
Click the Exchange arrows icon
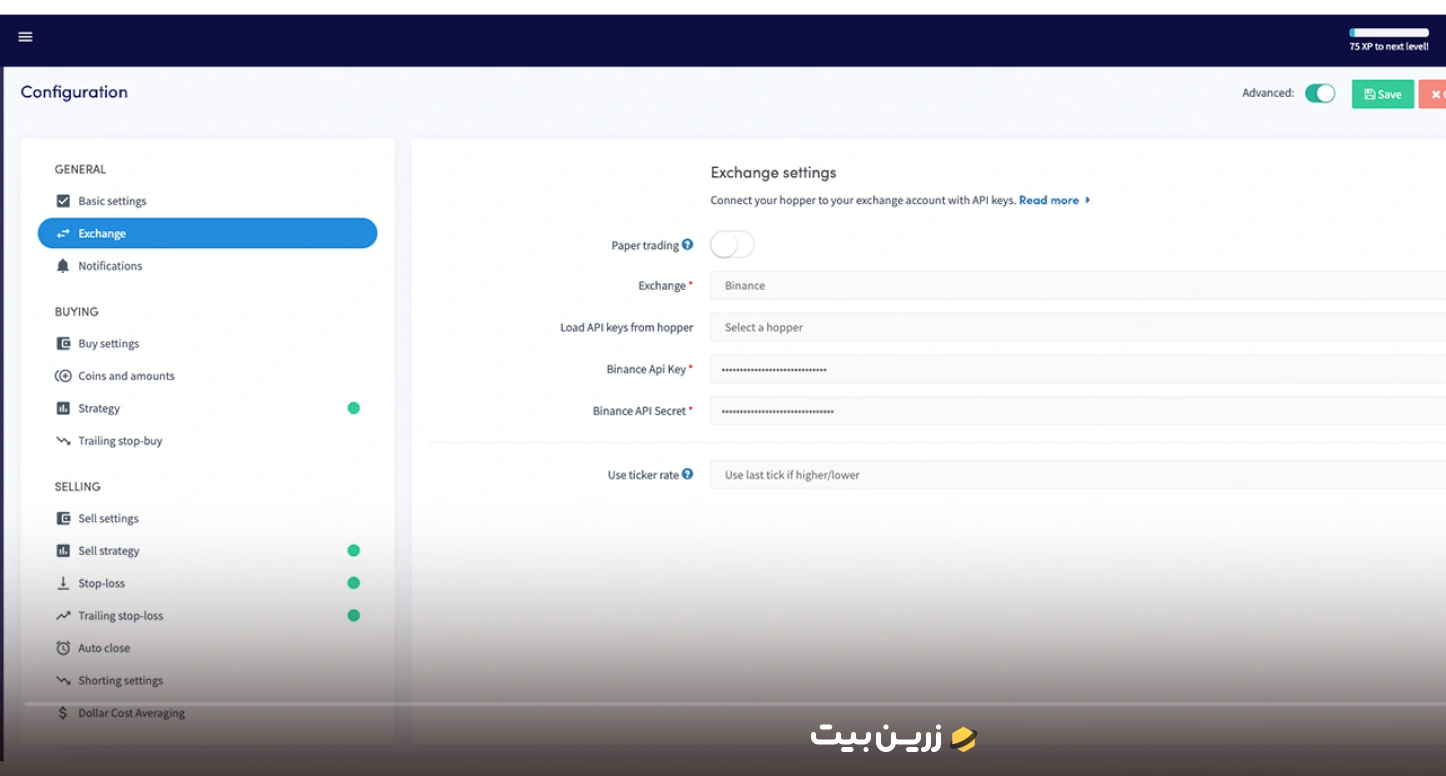[63, 234]
